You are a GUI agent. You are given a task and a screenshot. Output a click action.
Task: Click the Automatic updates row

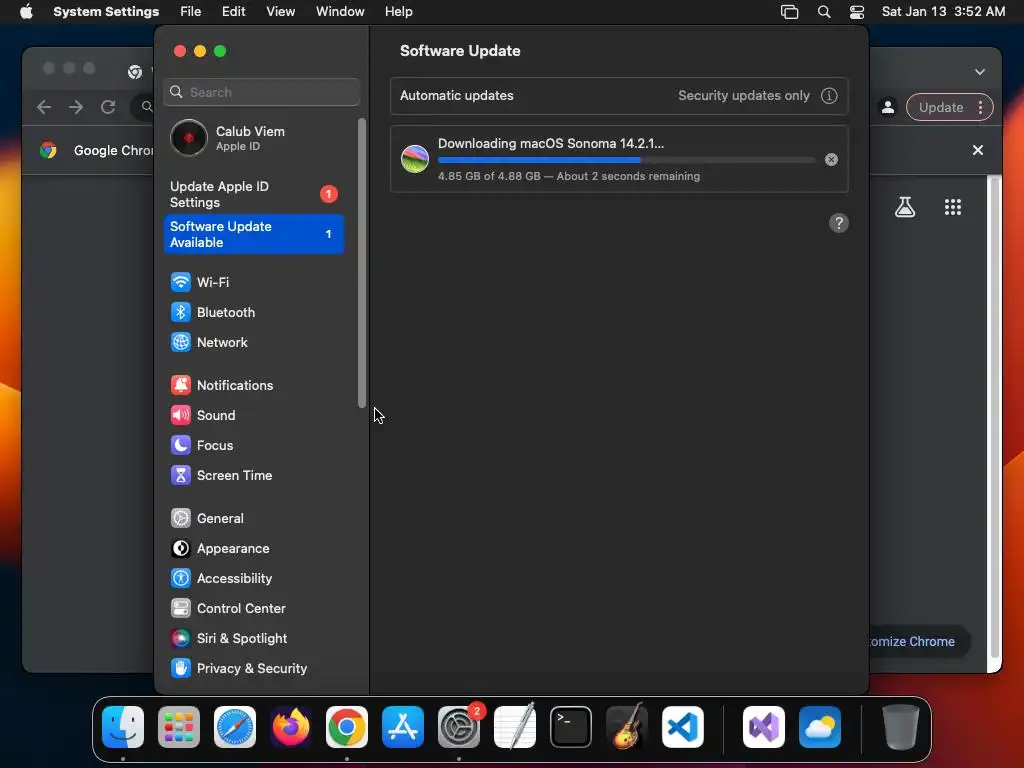coord(619,95)
